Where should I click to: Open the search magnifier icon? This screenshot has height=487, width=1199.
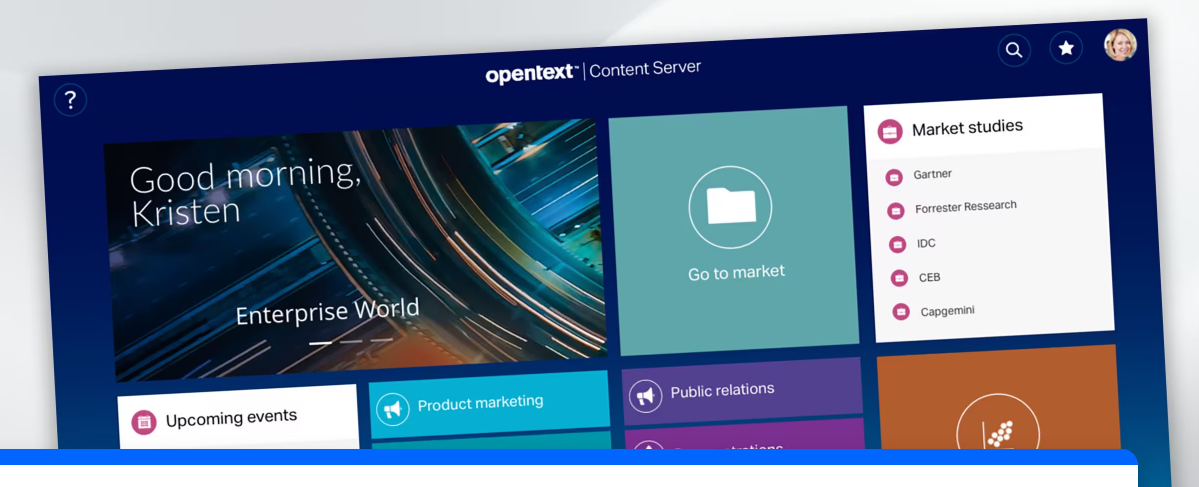pos(1014,50)
